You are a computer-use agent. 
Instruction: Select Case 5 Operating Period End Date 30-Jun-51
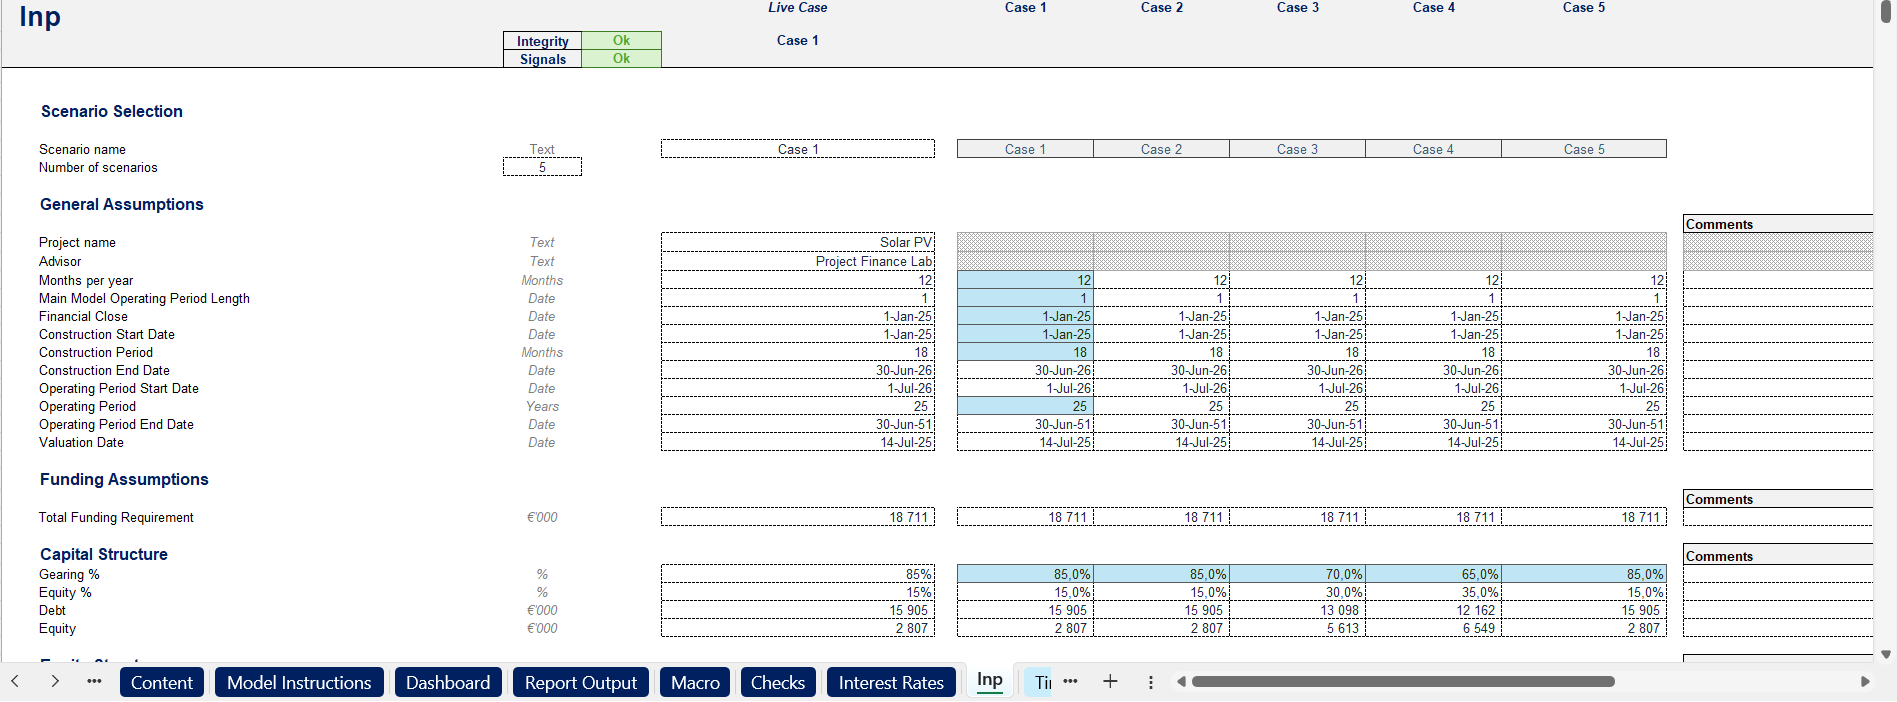click(x=1584, y=424)
